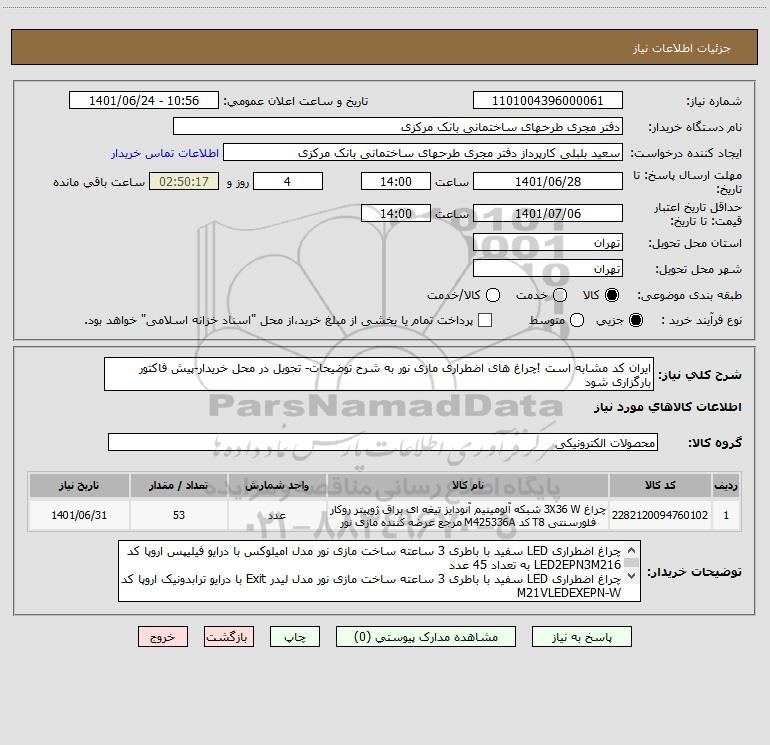Select the جزیی purchase type radio
The image size is (770, 745).
click(635, 320)
